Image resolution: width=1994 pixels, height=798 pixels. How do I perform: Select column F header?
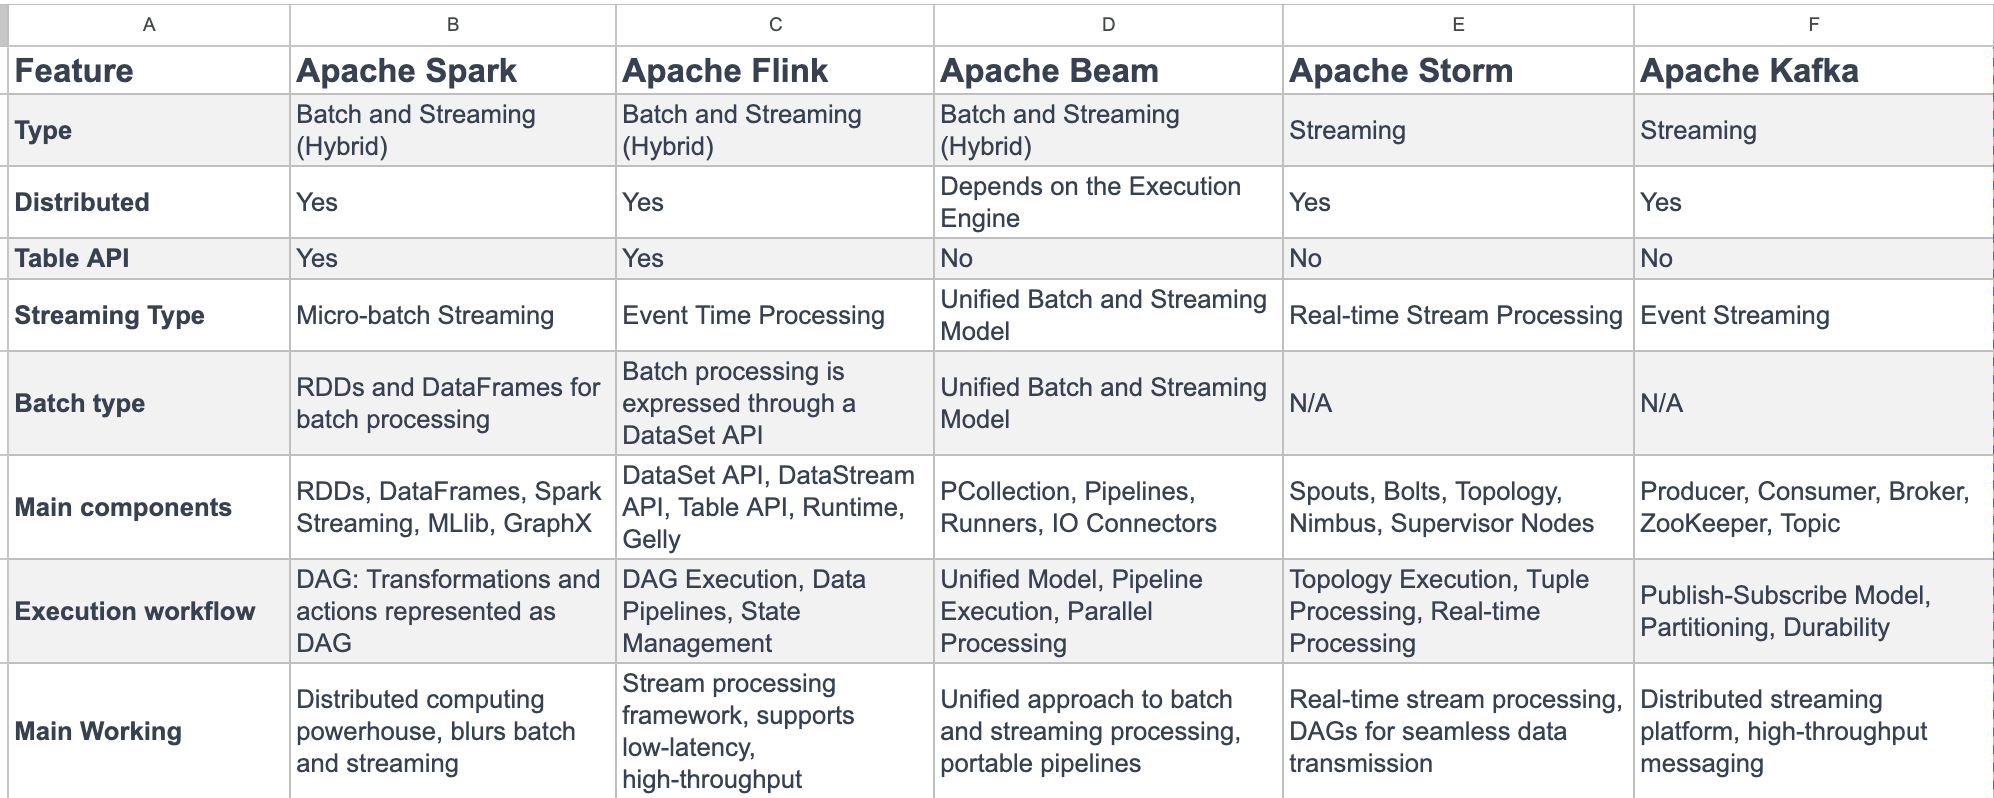1813,25
